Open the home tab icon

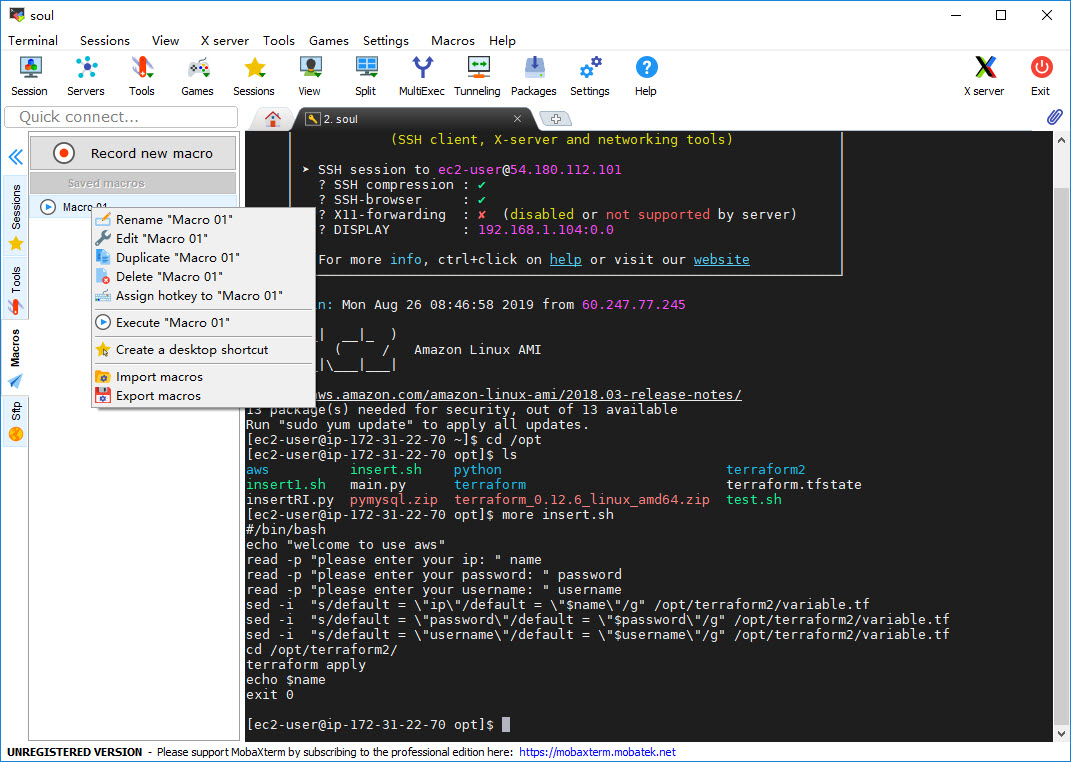point(272,118)
